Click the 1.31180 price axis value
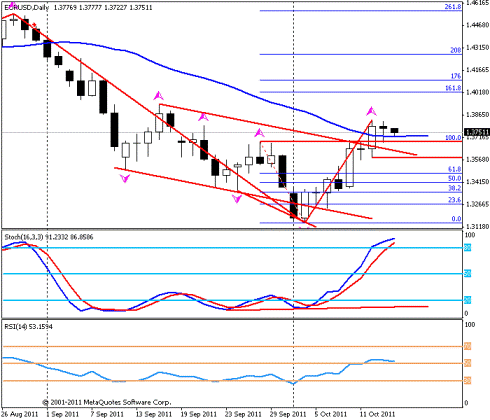The width and height of the screenshot is (490, 420). [477, 226]
